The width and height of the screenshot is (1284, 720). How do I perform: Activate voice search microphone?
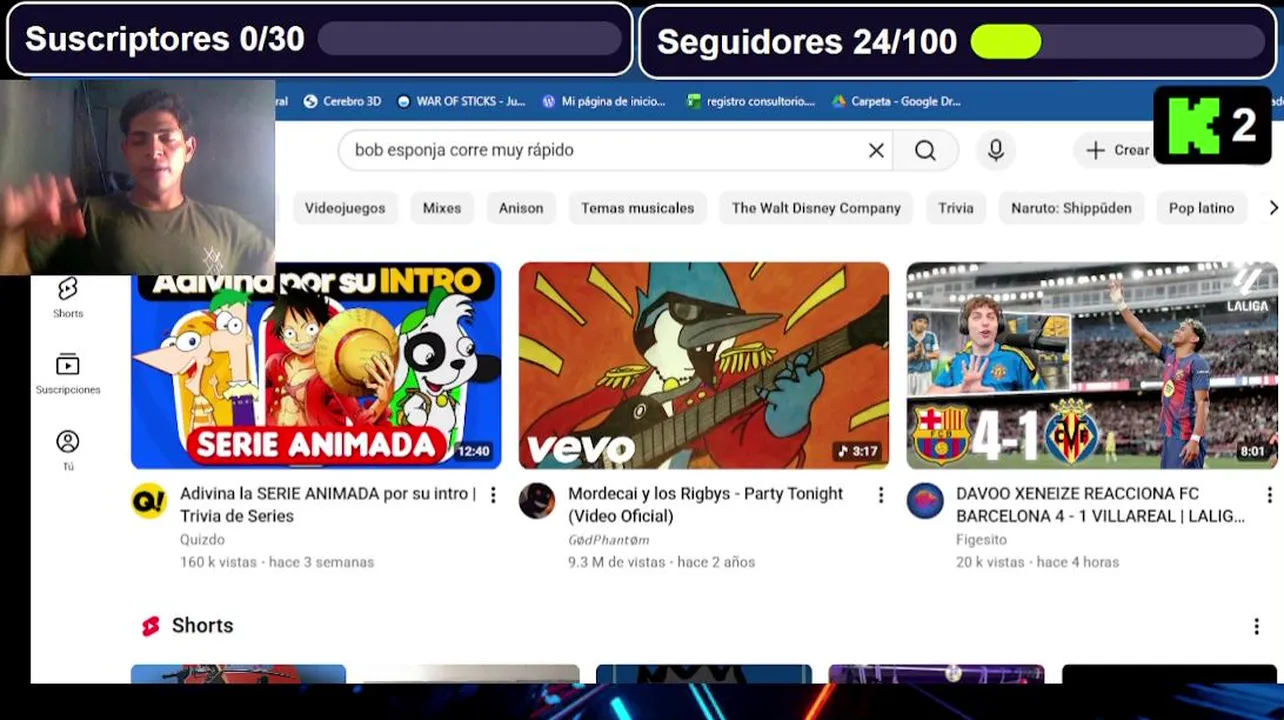click(996, 150)
